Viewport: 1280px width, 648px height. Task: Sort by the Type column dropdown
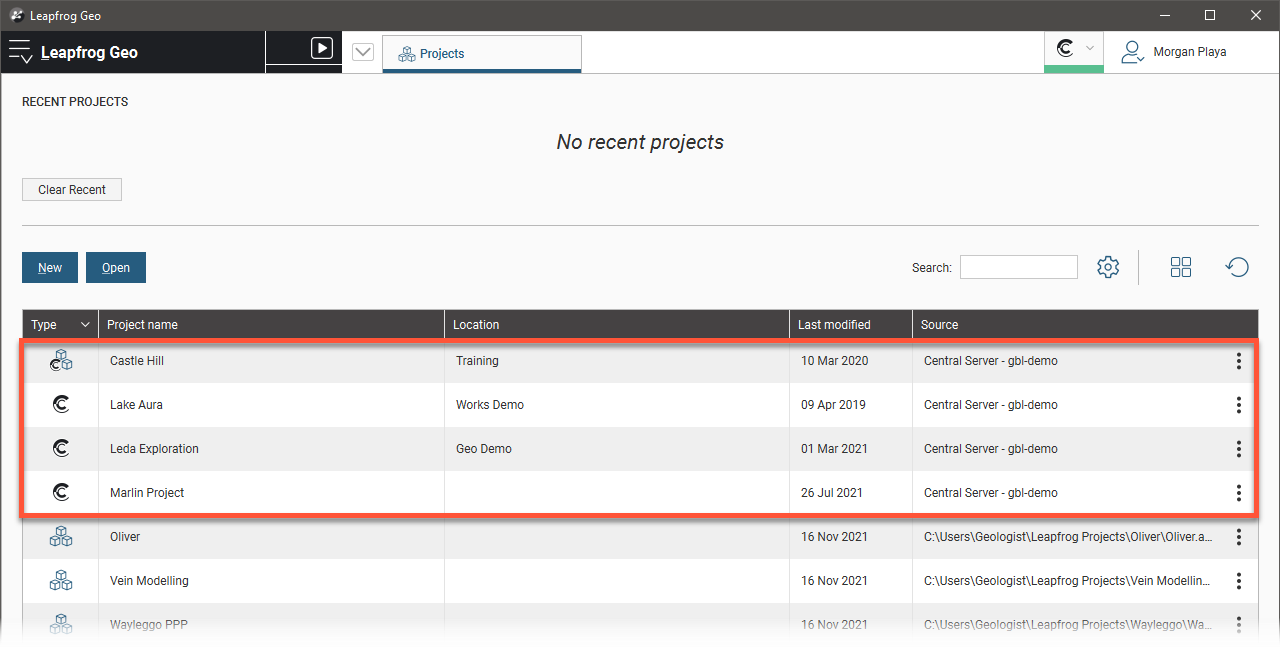pyautogui.click(x=85, y=325)
